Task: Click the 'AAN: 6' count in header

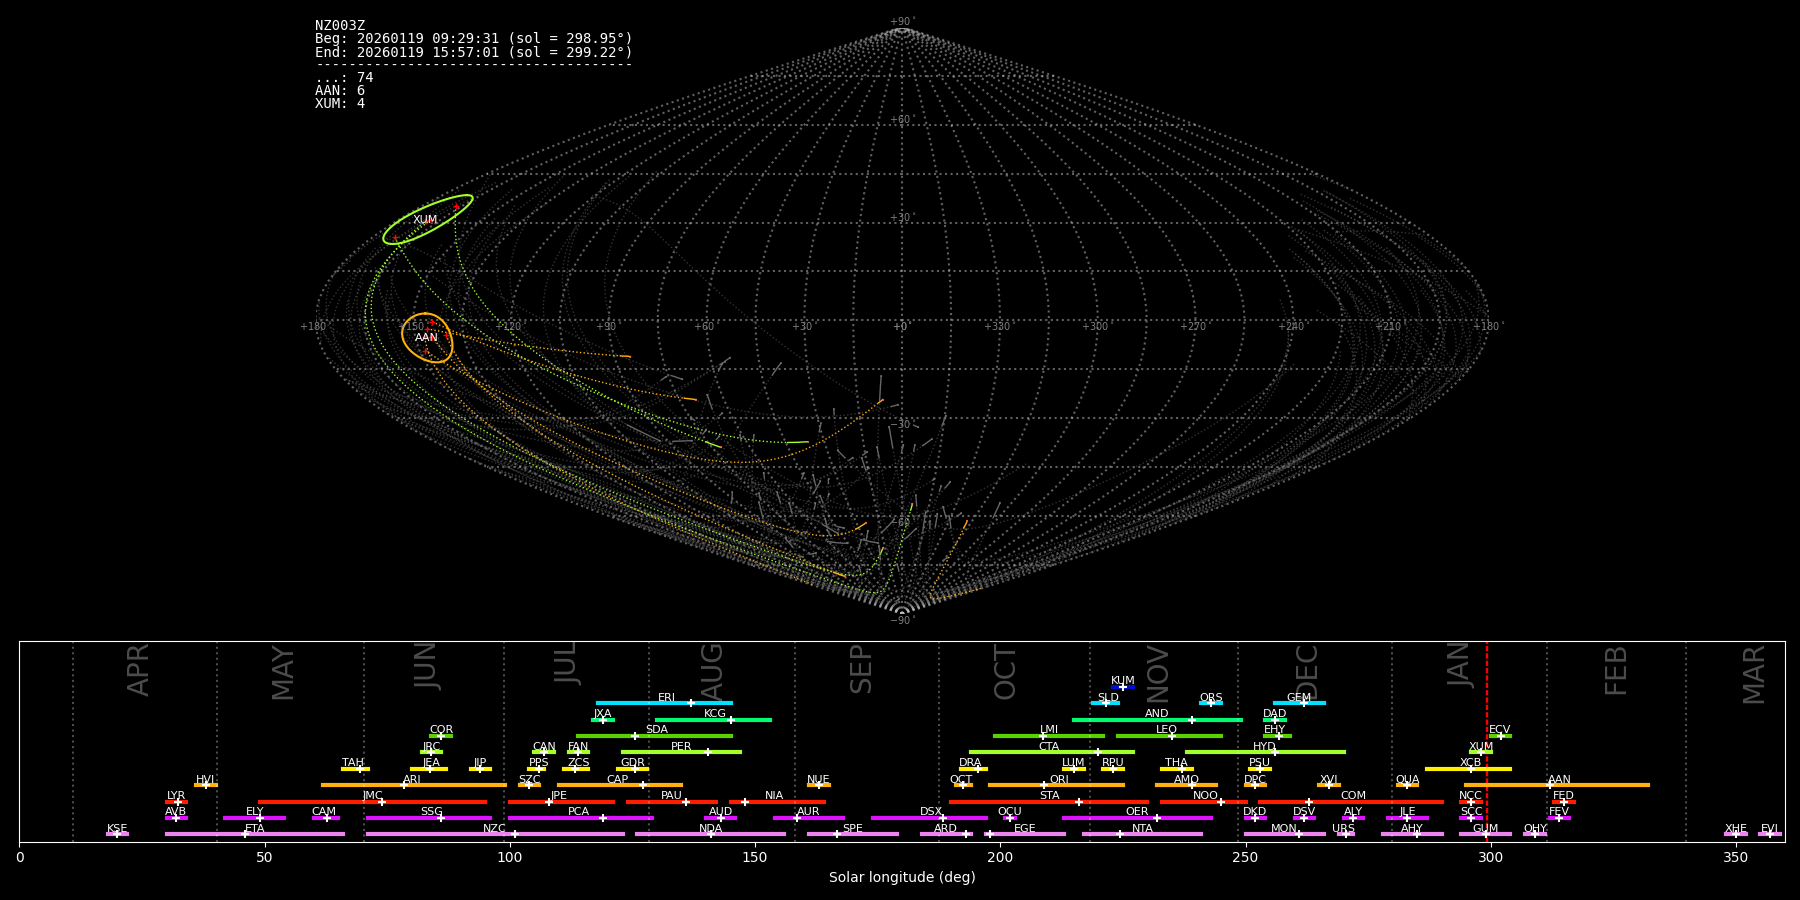Action: 340,90
